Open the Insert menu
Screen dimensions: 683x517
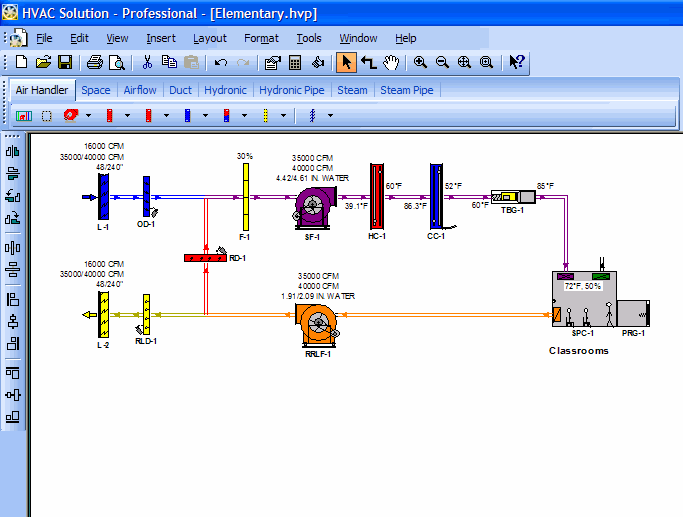[160, 38]
